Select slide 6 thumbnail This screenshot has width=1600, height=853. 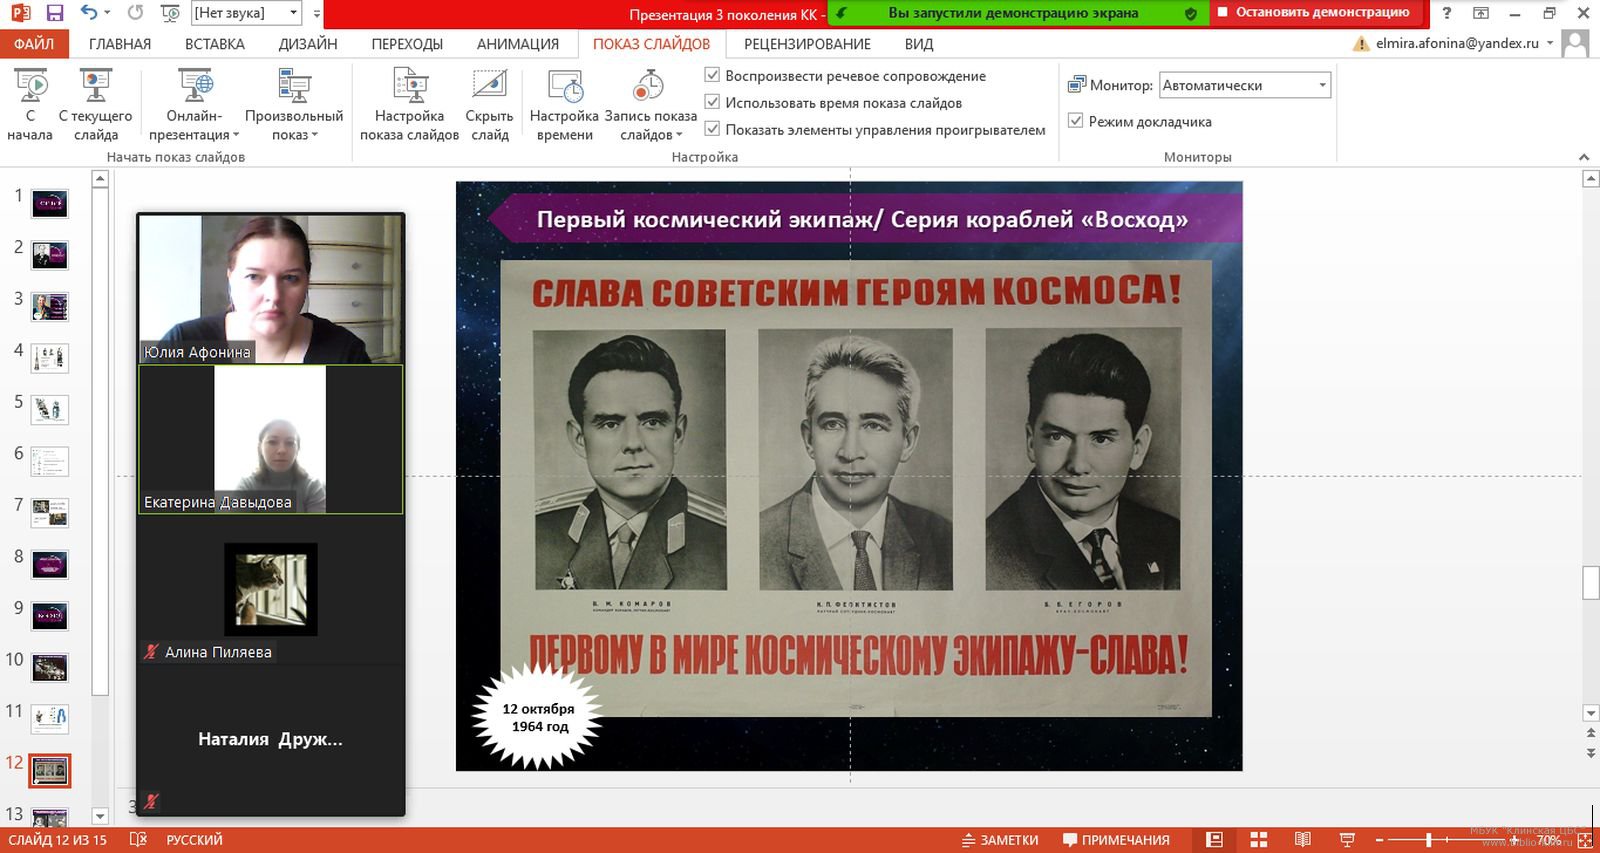[49, 461]
